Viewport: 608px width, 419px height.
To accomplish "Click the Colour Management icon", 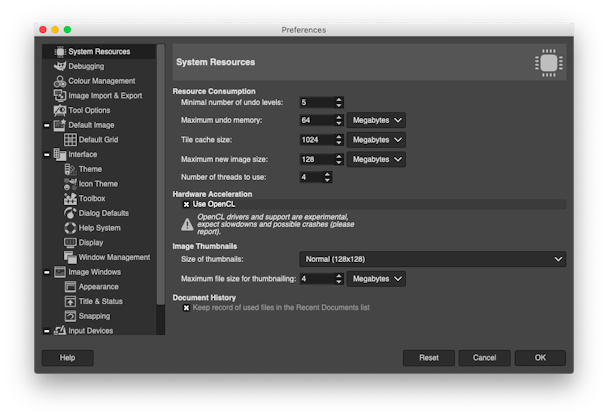I will tap(60, 81).
